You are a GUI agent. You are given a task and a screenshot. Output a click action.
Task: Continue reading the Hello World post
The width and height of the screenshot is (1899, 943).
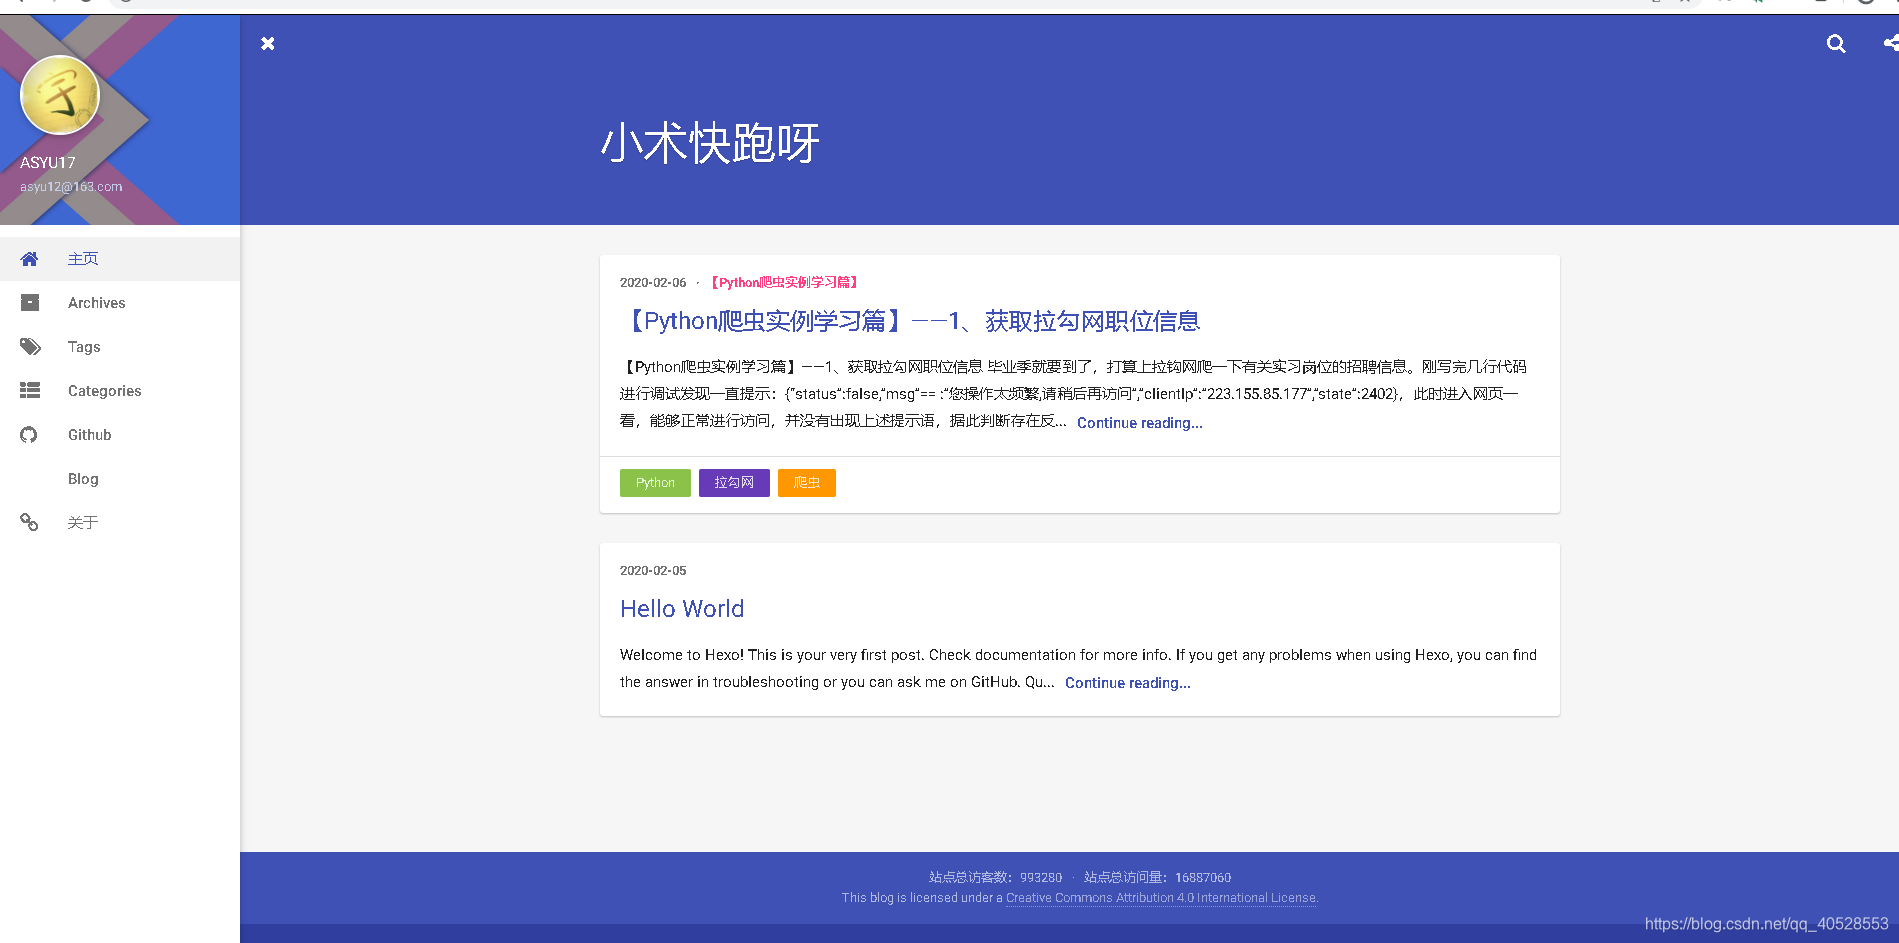point(1127,682)
